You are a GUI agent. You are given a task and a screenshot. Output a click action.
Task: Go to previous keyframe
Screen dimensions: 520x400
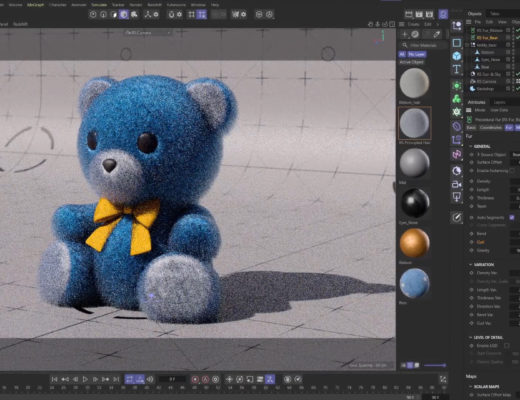pyautogui.click(x=65, y=379)
